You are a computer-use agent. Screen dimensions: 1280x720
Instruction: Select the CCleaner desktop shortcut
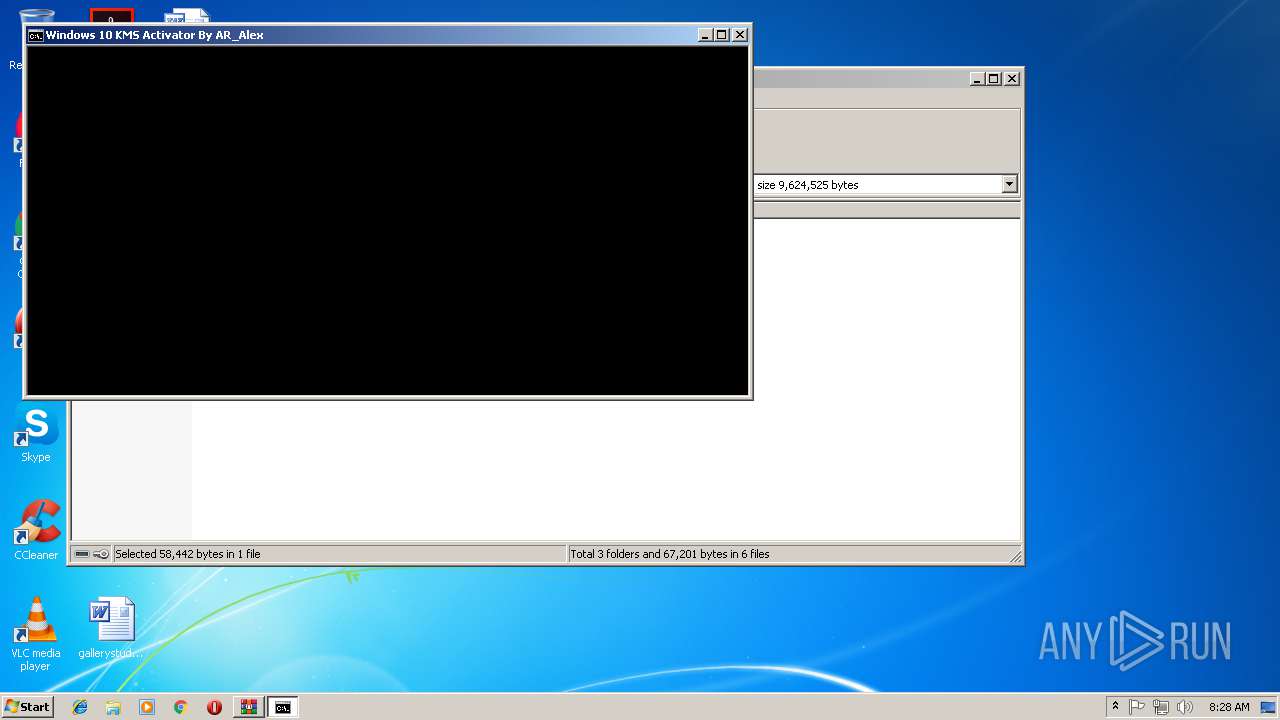pyautogui.click(x=36, y=532)
